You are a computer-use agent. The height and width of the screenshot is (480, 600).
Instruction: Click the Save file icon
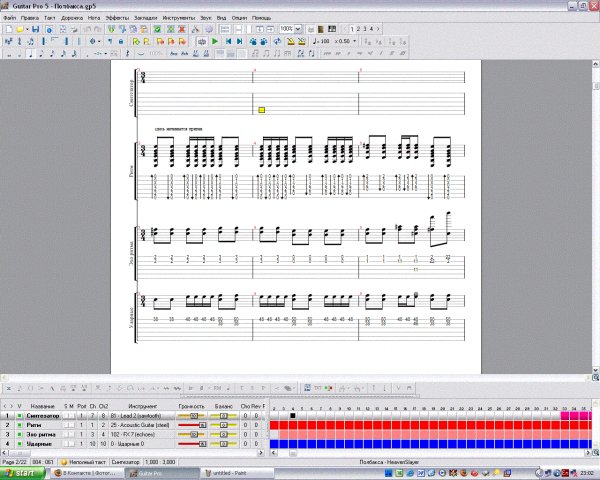(x=35, y=30)
